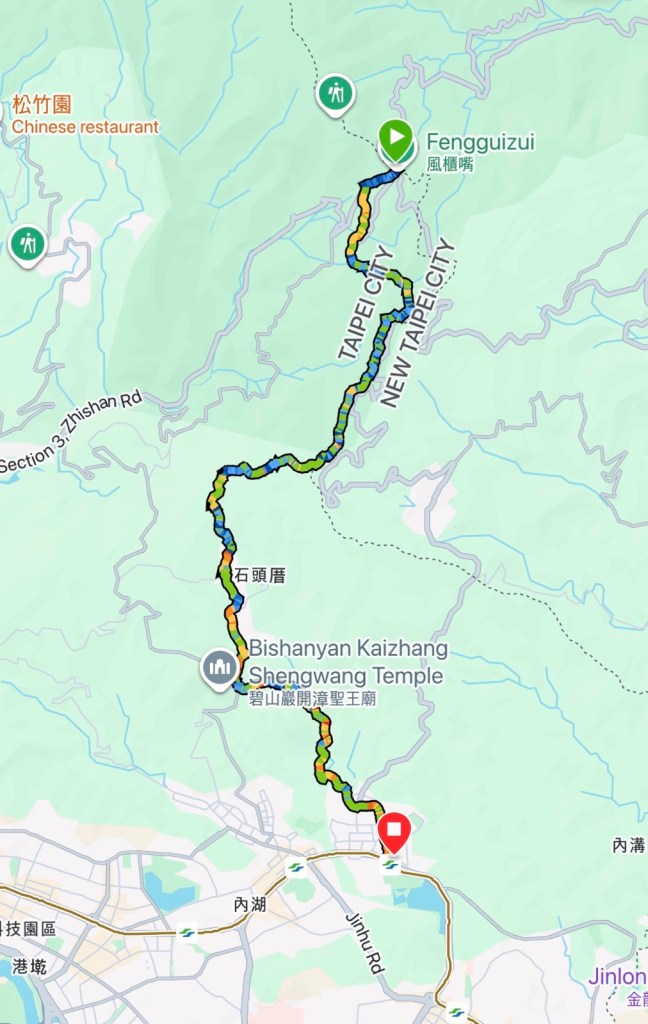
Task: Tap the 內溝 label on the right edge
Action: point(630,845)
